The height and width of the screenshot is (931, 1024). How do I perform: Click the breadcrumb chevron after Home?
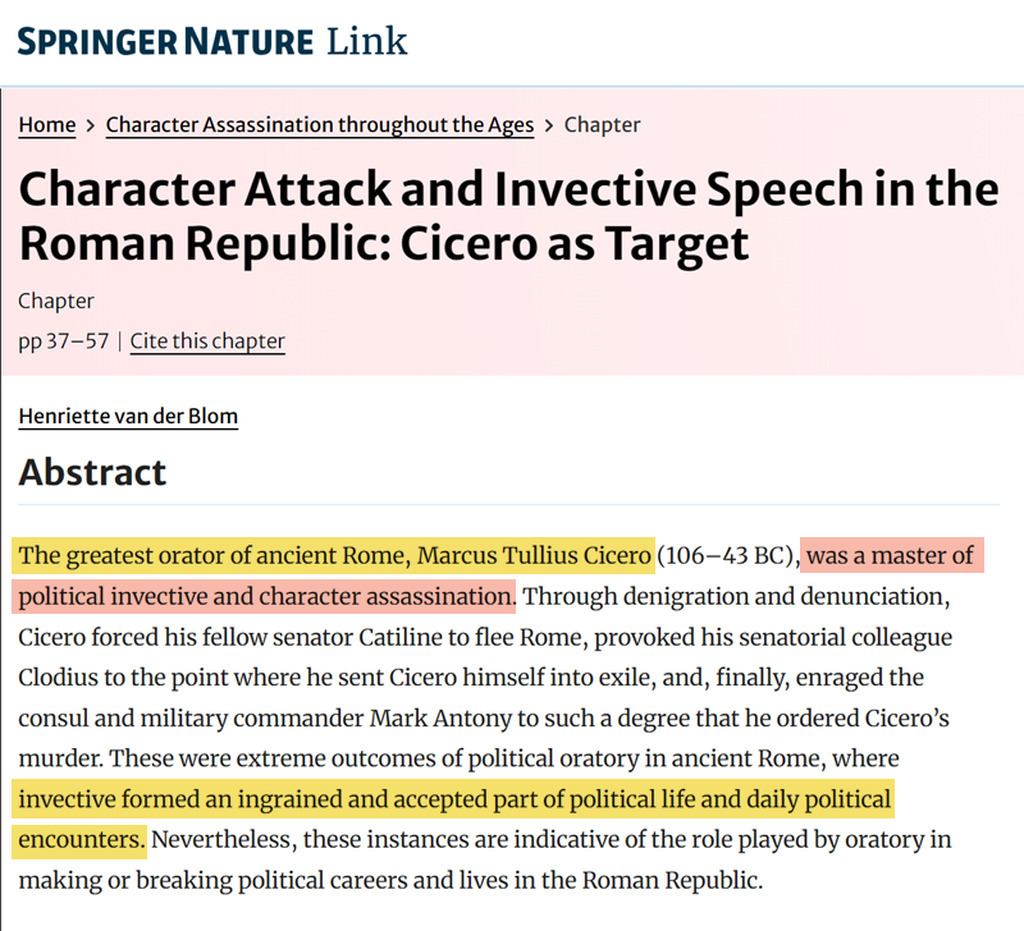[x=91, y=125]
